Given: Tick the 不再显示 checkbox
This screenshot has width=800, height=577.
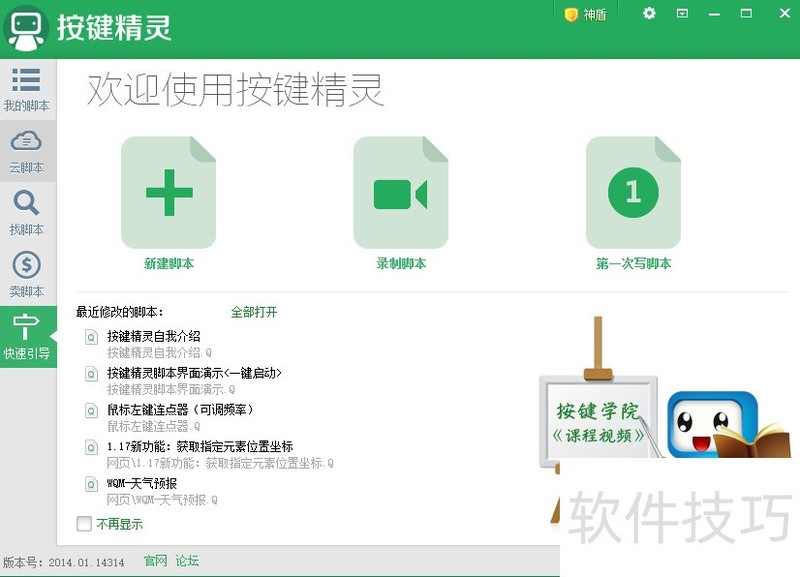Looking at the screenshot, I should (x=84, y=523).
